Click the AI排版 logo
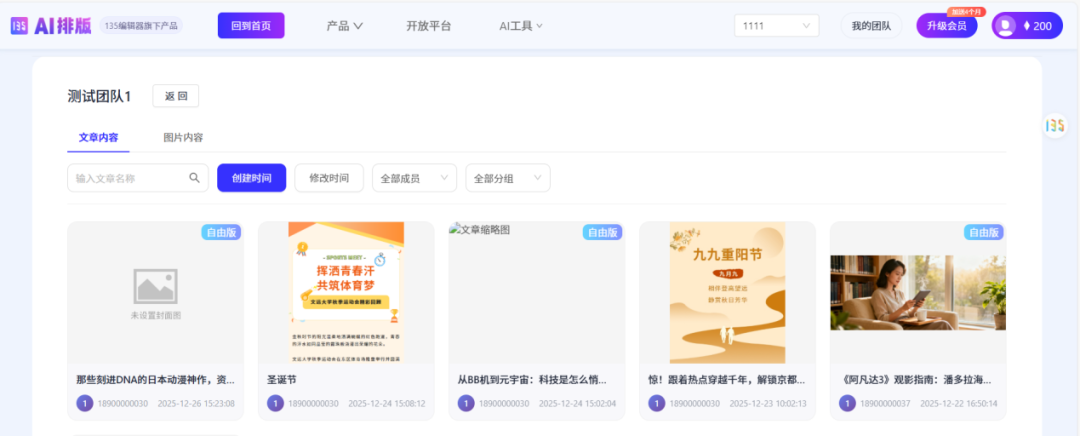Viewport: 1080px width, 436px height. click(x=52, y=26)
